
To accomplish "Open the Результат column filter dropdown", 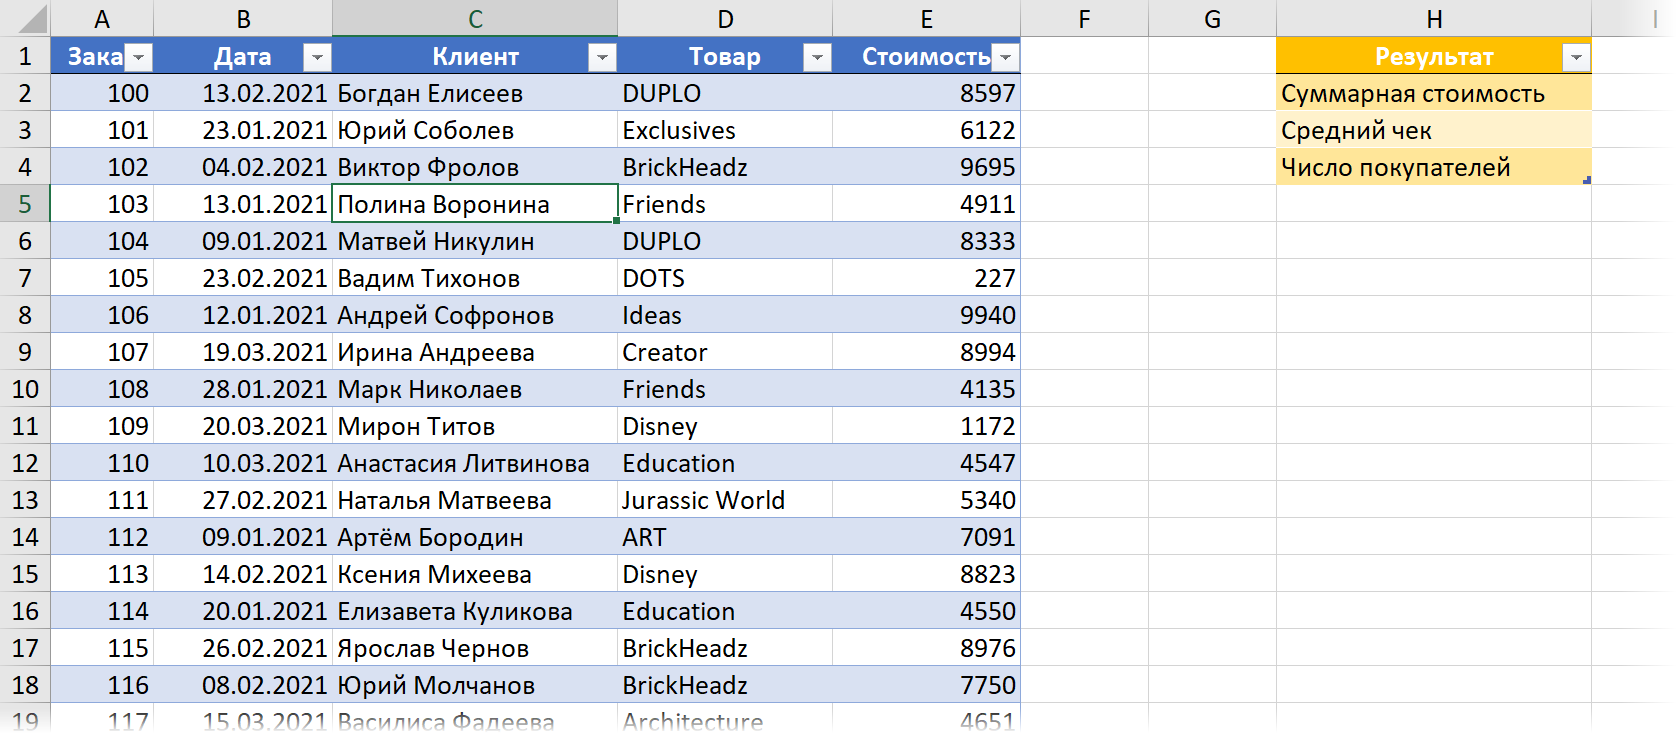I will click(x=1576, y=58).
